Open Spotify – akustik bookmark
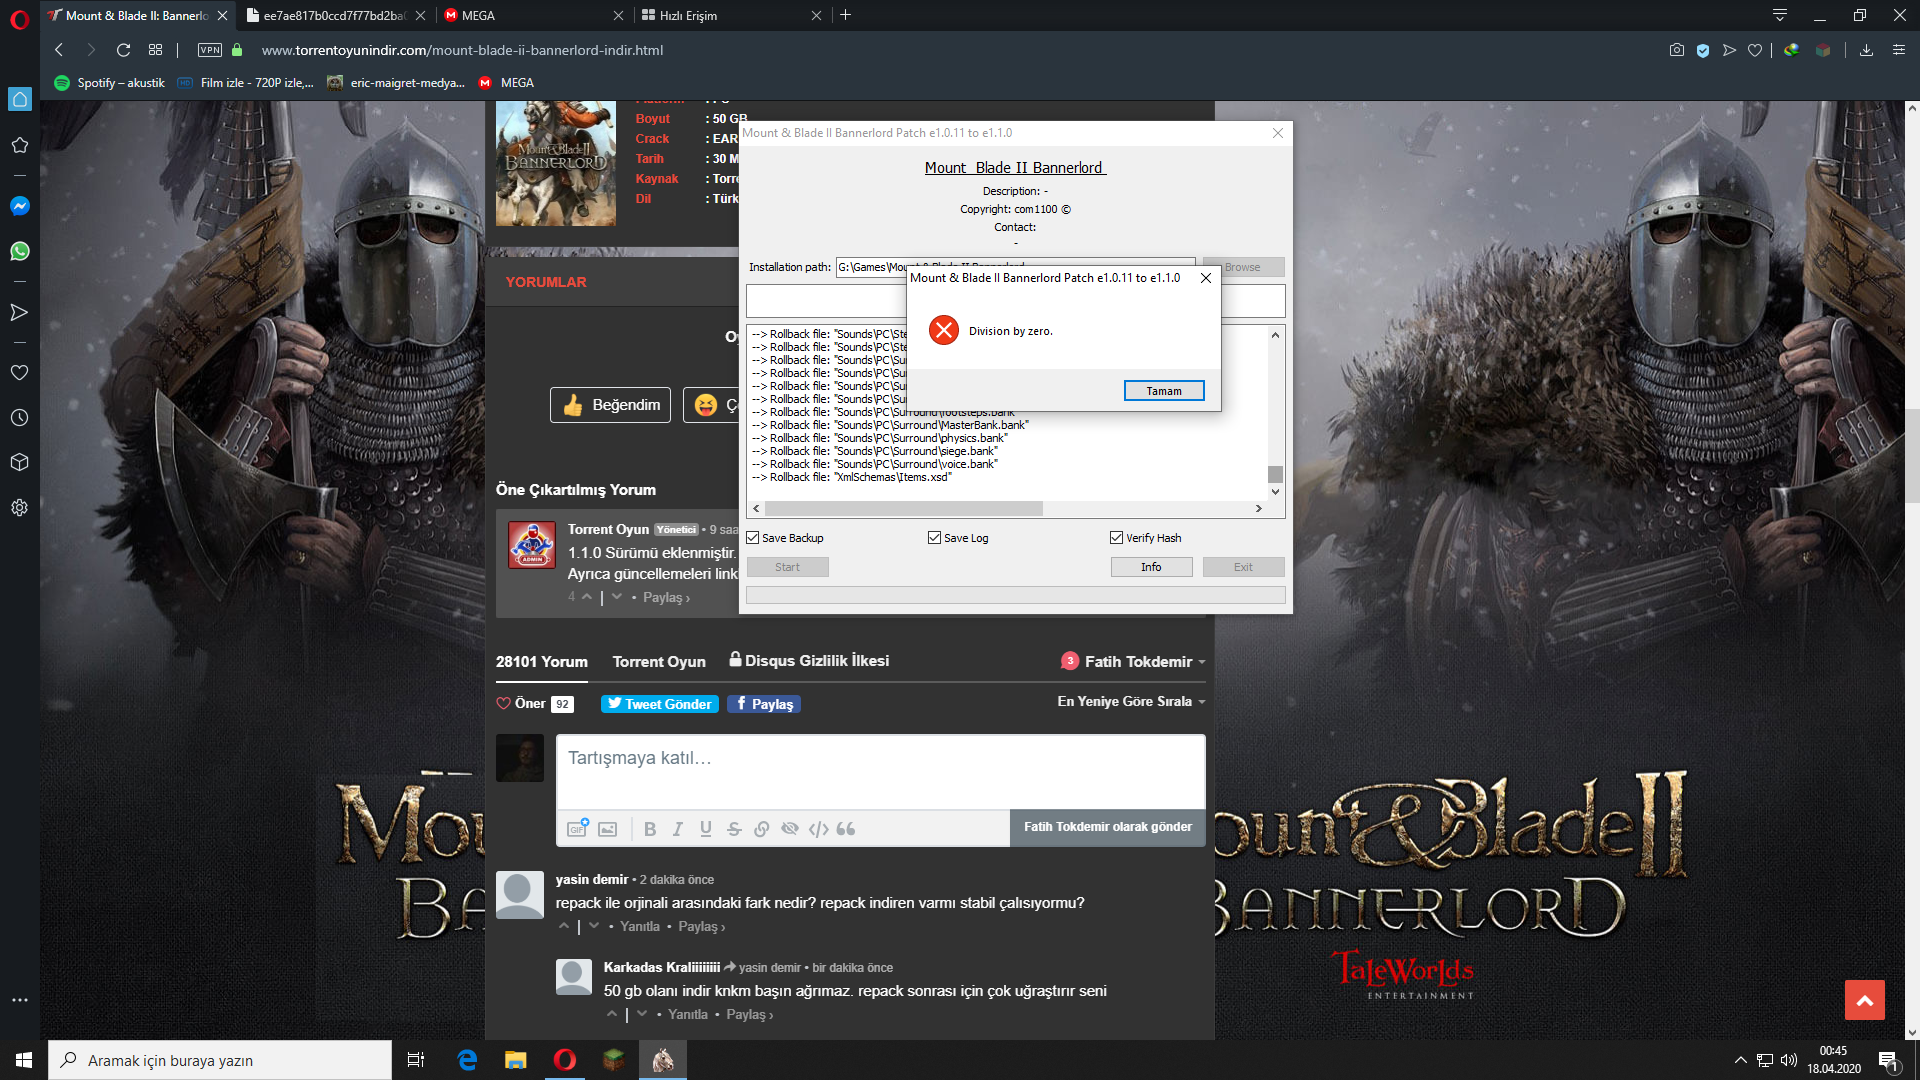 pos(109,83)
